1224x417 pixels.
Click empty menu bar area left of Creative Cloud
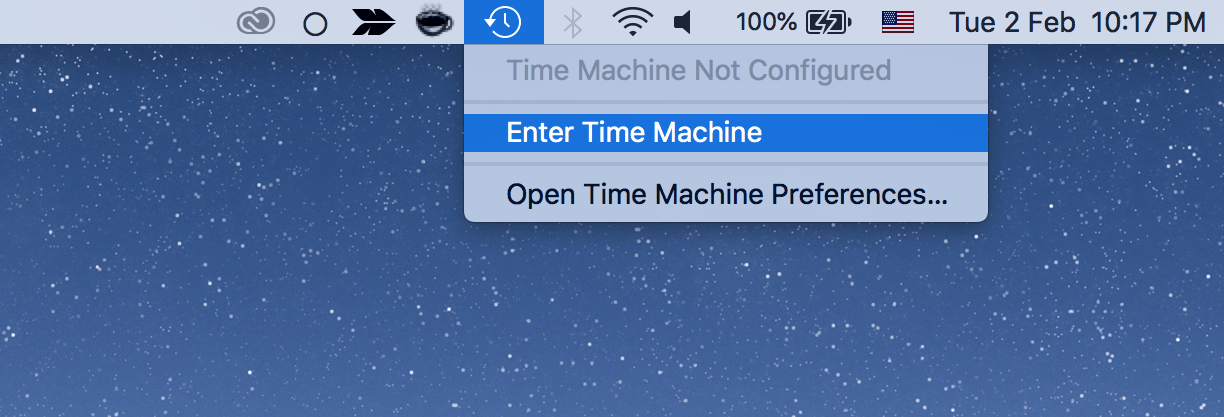click(110, 22)
